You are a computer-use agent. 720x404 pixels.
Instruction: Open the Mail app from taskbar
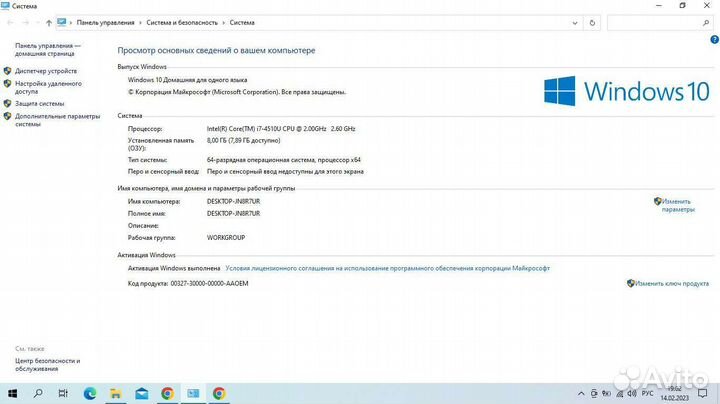[x=141, y=393]
